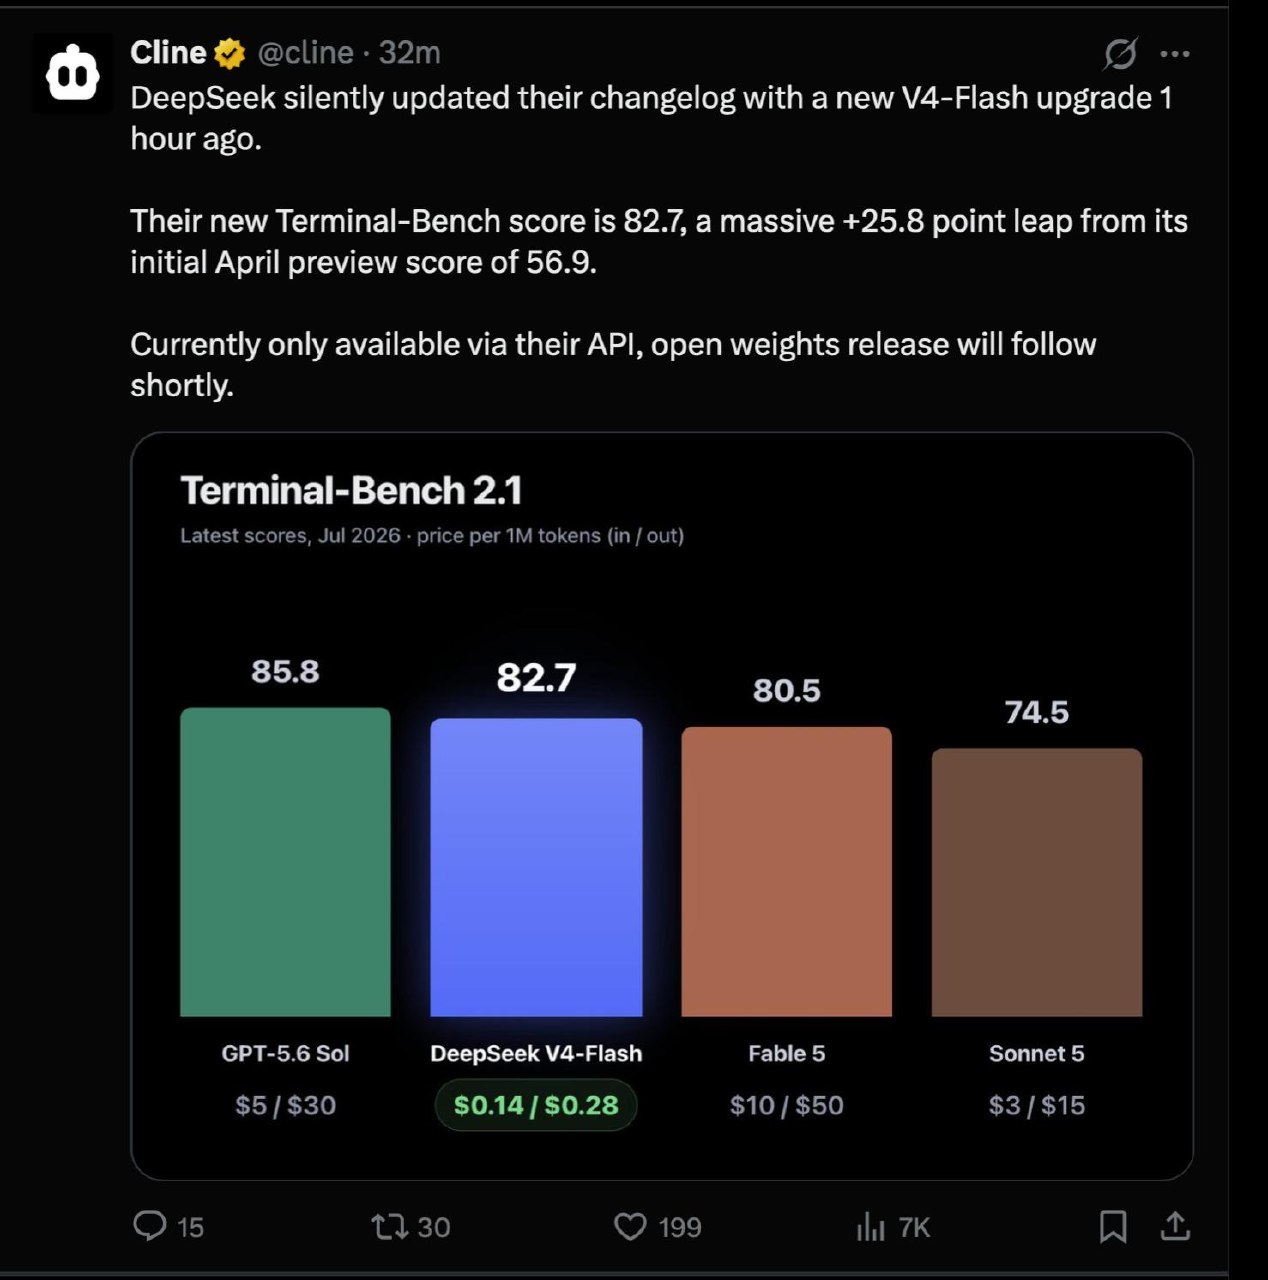Click the blue DeepSeek V4-Flash bar

[536, 867]
